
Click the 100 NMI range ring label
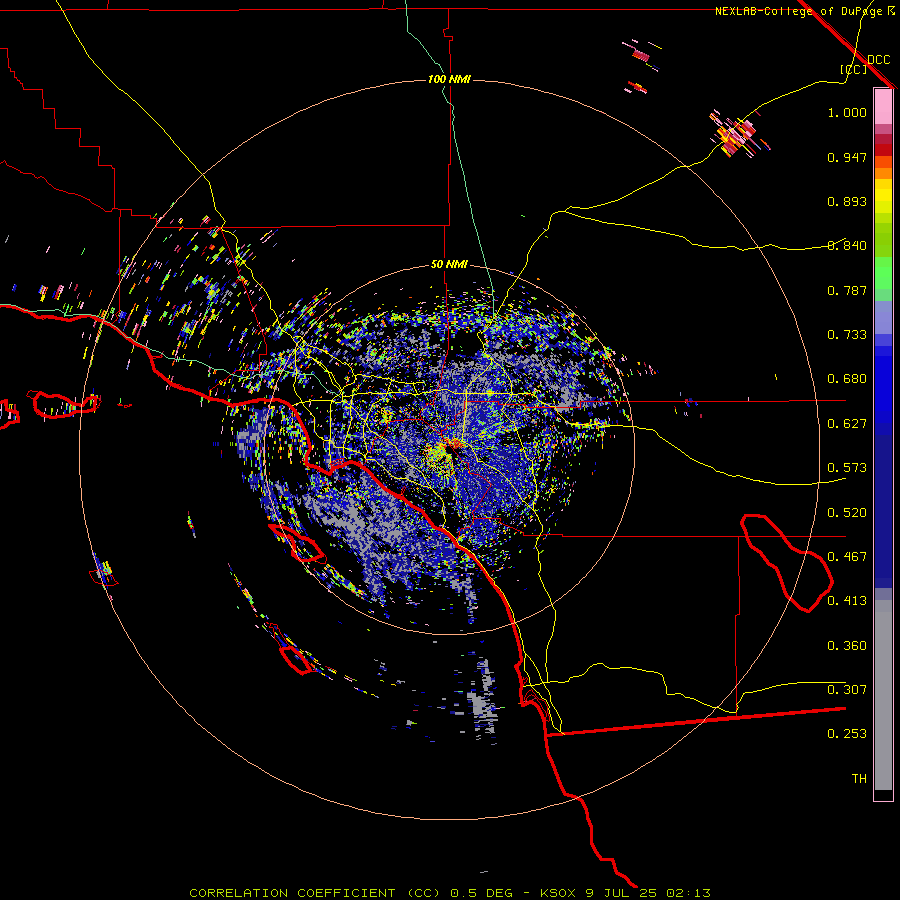(x=449, y=79)
